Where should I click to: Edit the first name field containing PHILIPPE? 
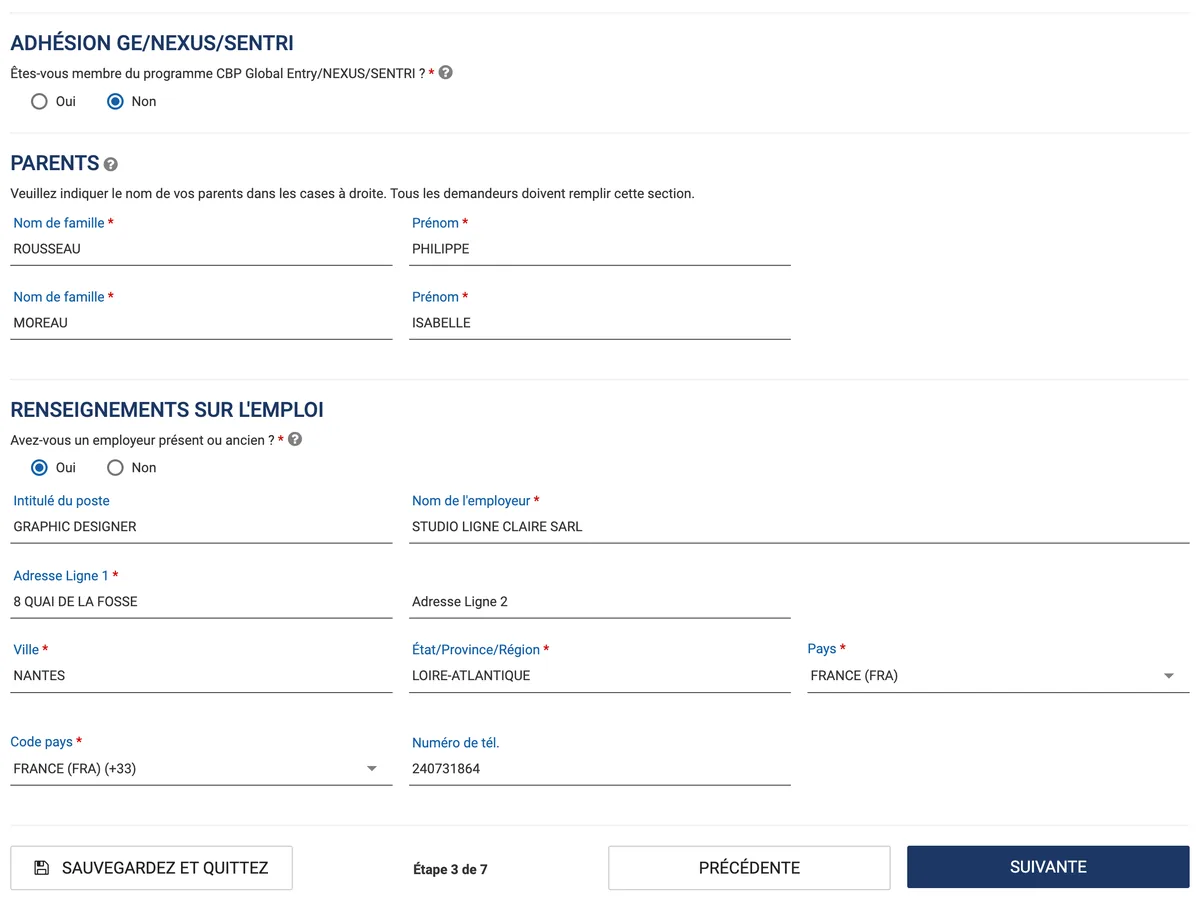600,249
